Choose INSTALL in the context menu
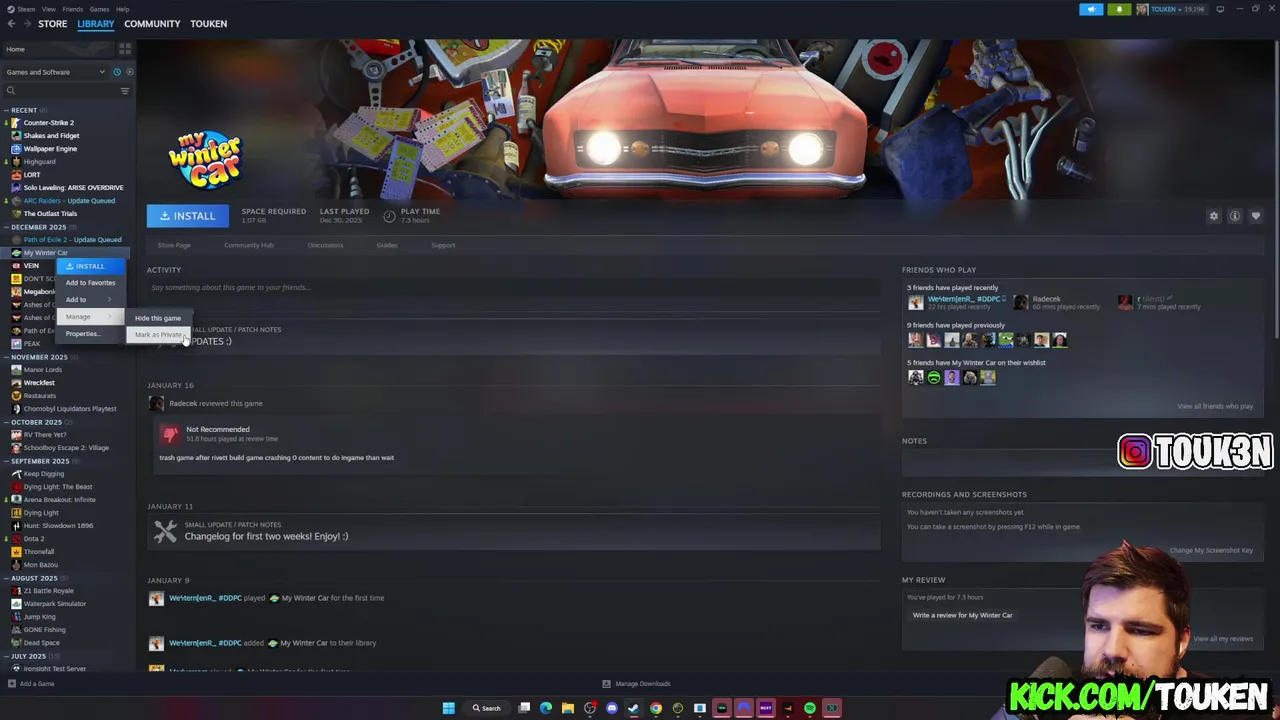The width and height of the screenshot is (1280, 720). [x=90, y=266]
